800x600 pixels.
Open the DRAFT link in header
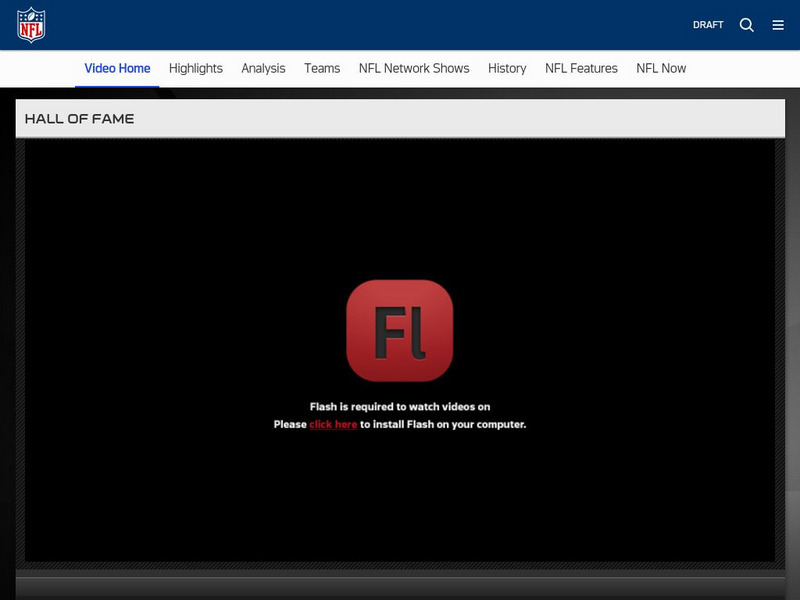click(708, 25)
